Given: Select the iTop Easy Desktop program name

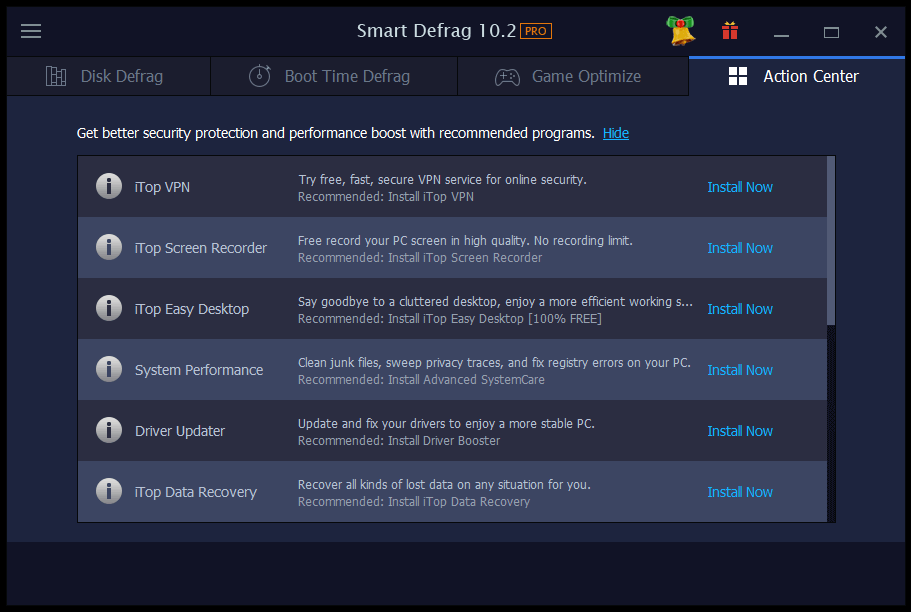Looking at the screenshot, I should 192,309.
